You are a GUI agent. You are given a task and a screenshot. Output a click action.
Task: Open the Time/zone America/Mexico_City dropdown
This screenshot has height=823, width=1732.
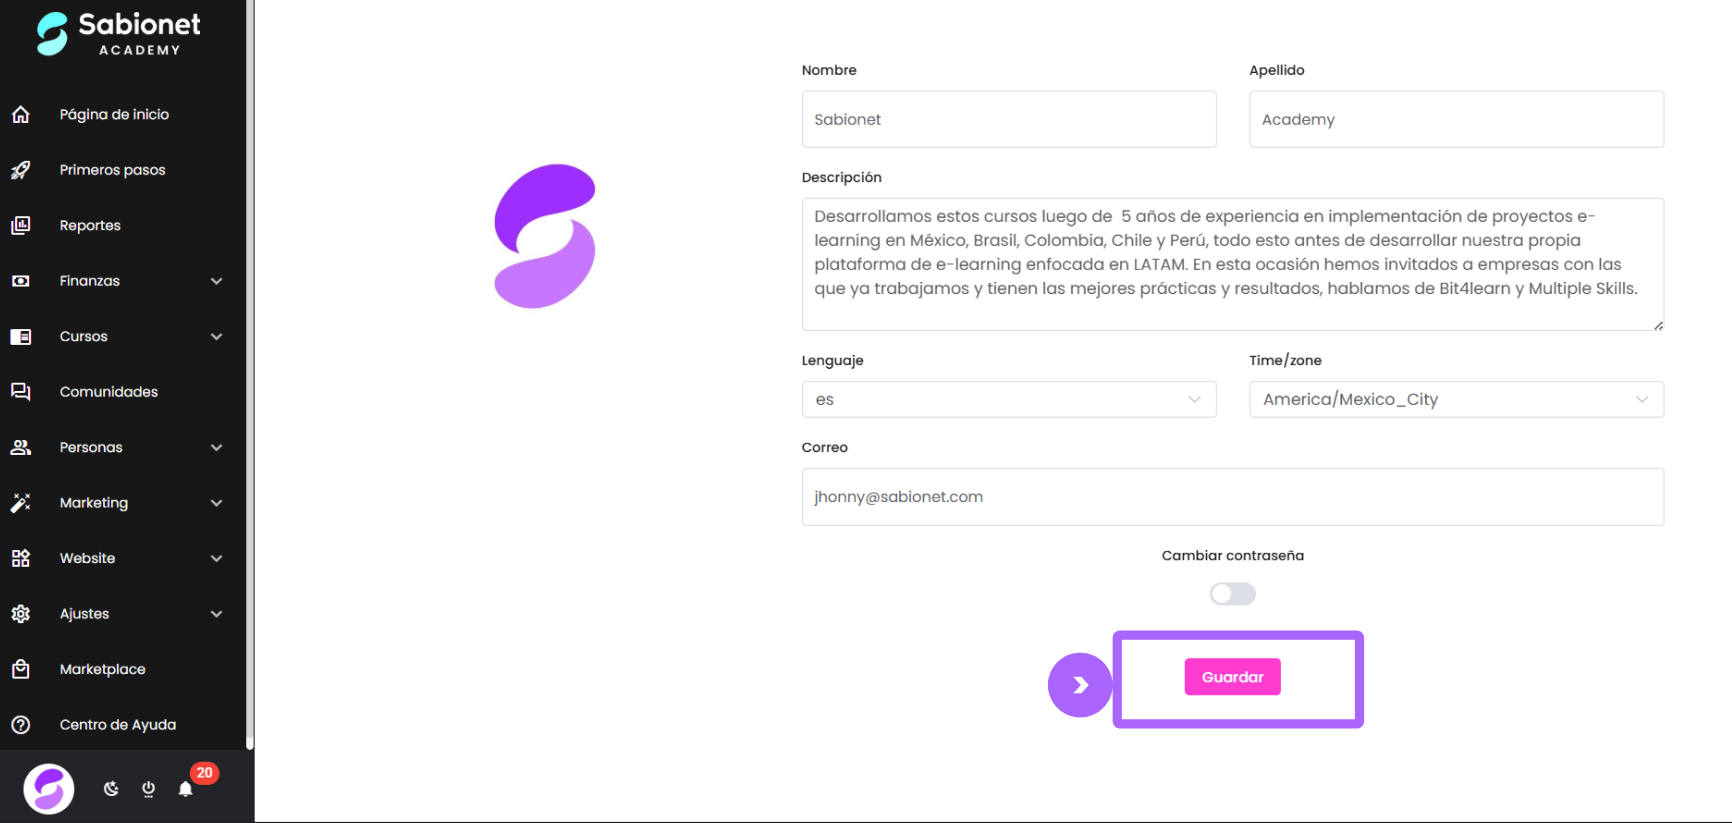pos(1456,399)
